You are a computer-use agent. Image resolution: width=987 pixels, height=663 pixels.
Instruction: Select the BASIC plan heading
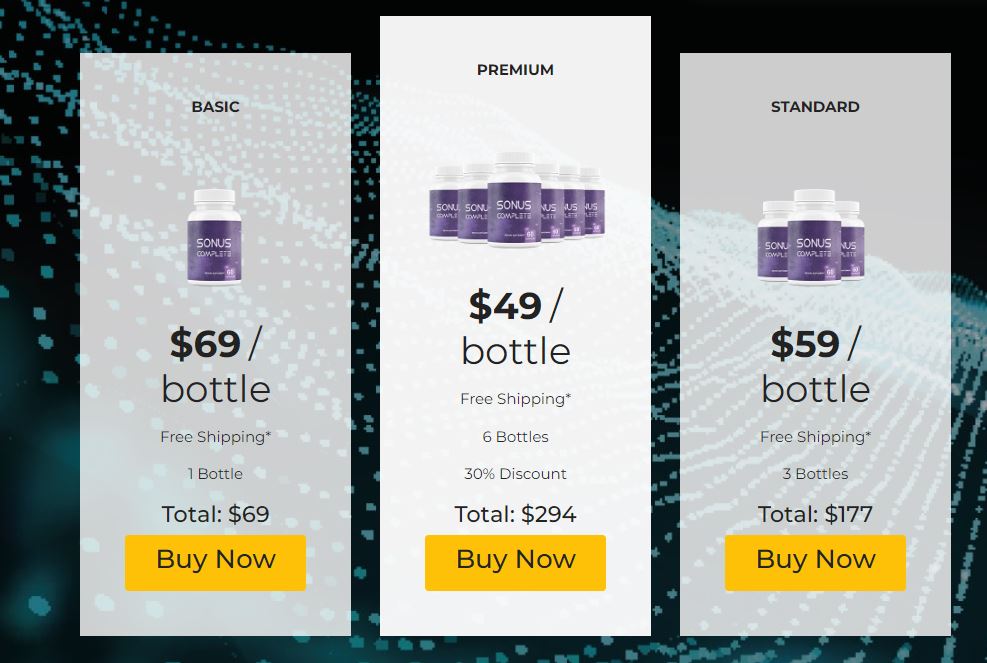215,107
